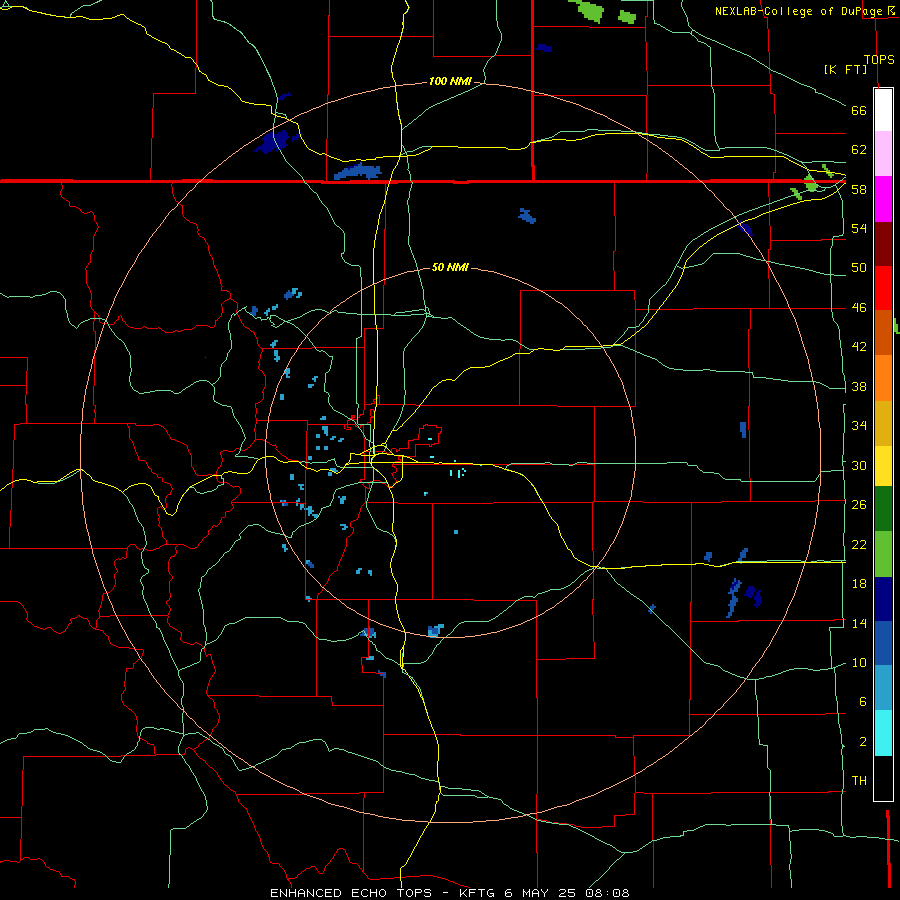
Task: Click the white swatch atop the tops scale
Action: pyautogui.click(x=883, y=110)
